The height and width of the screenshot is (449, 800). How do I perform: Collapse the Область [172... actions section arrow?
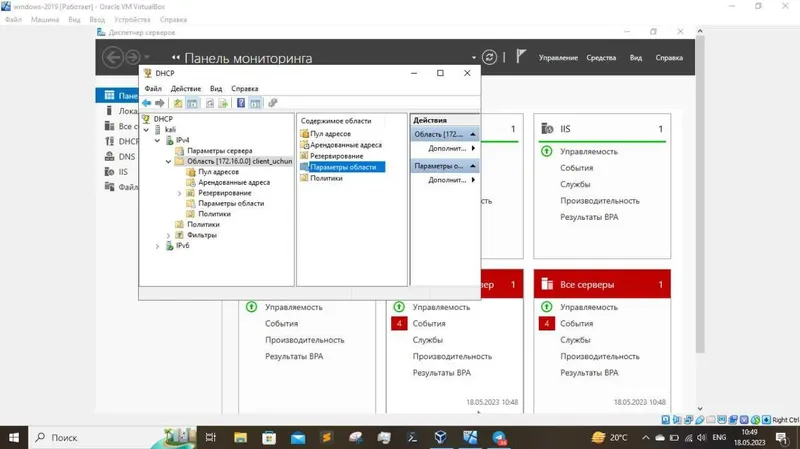[x=473, y=134]
